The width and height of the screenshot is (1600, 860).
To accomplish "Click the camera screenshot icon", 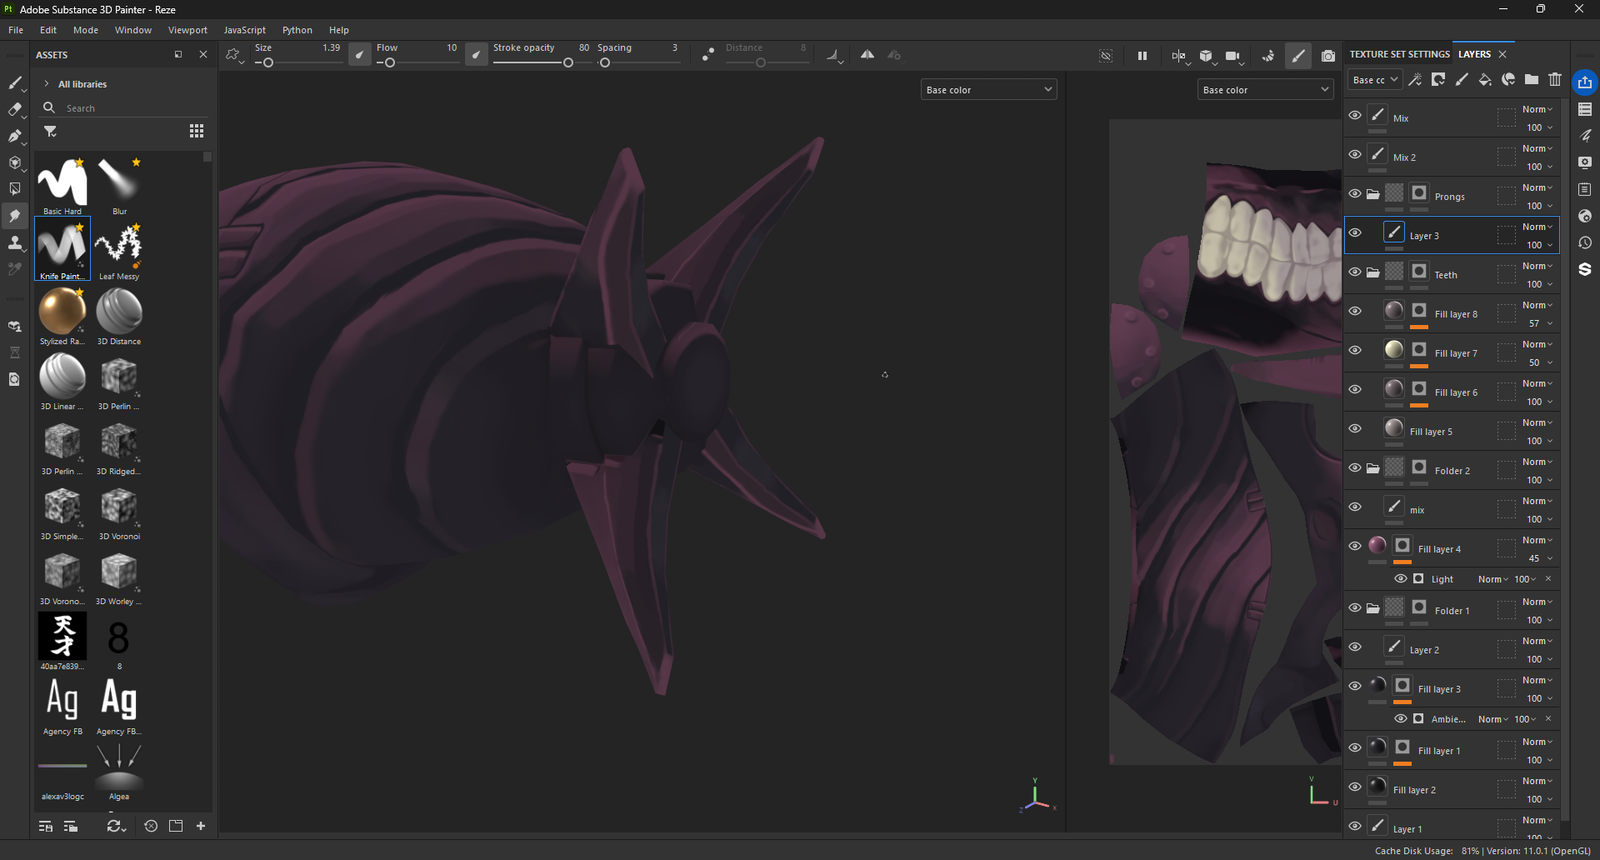I will [1327, 56].
